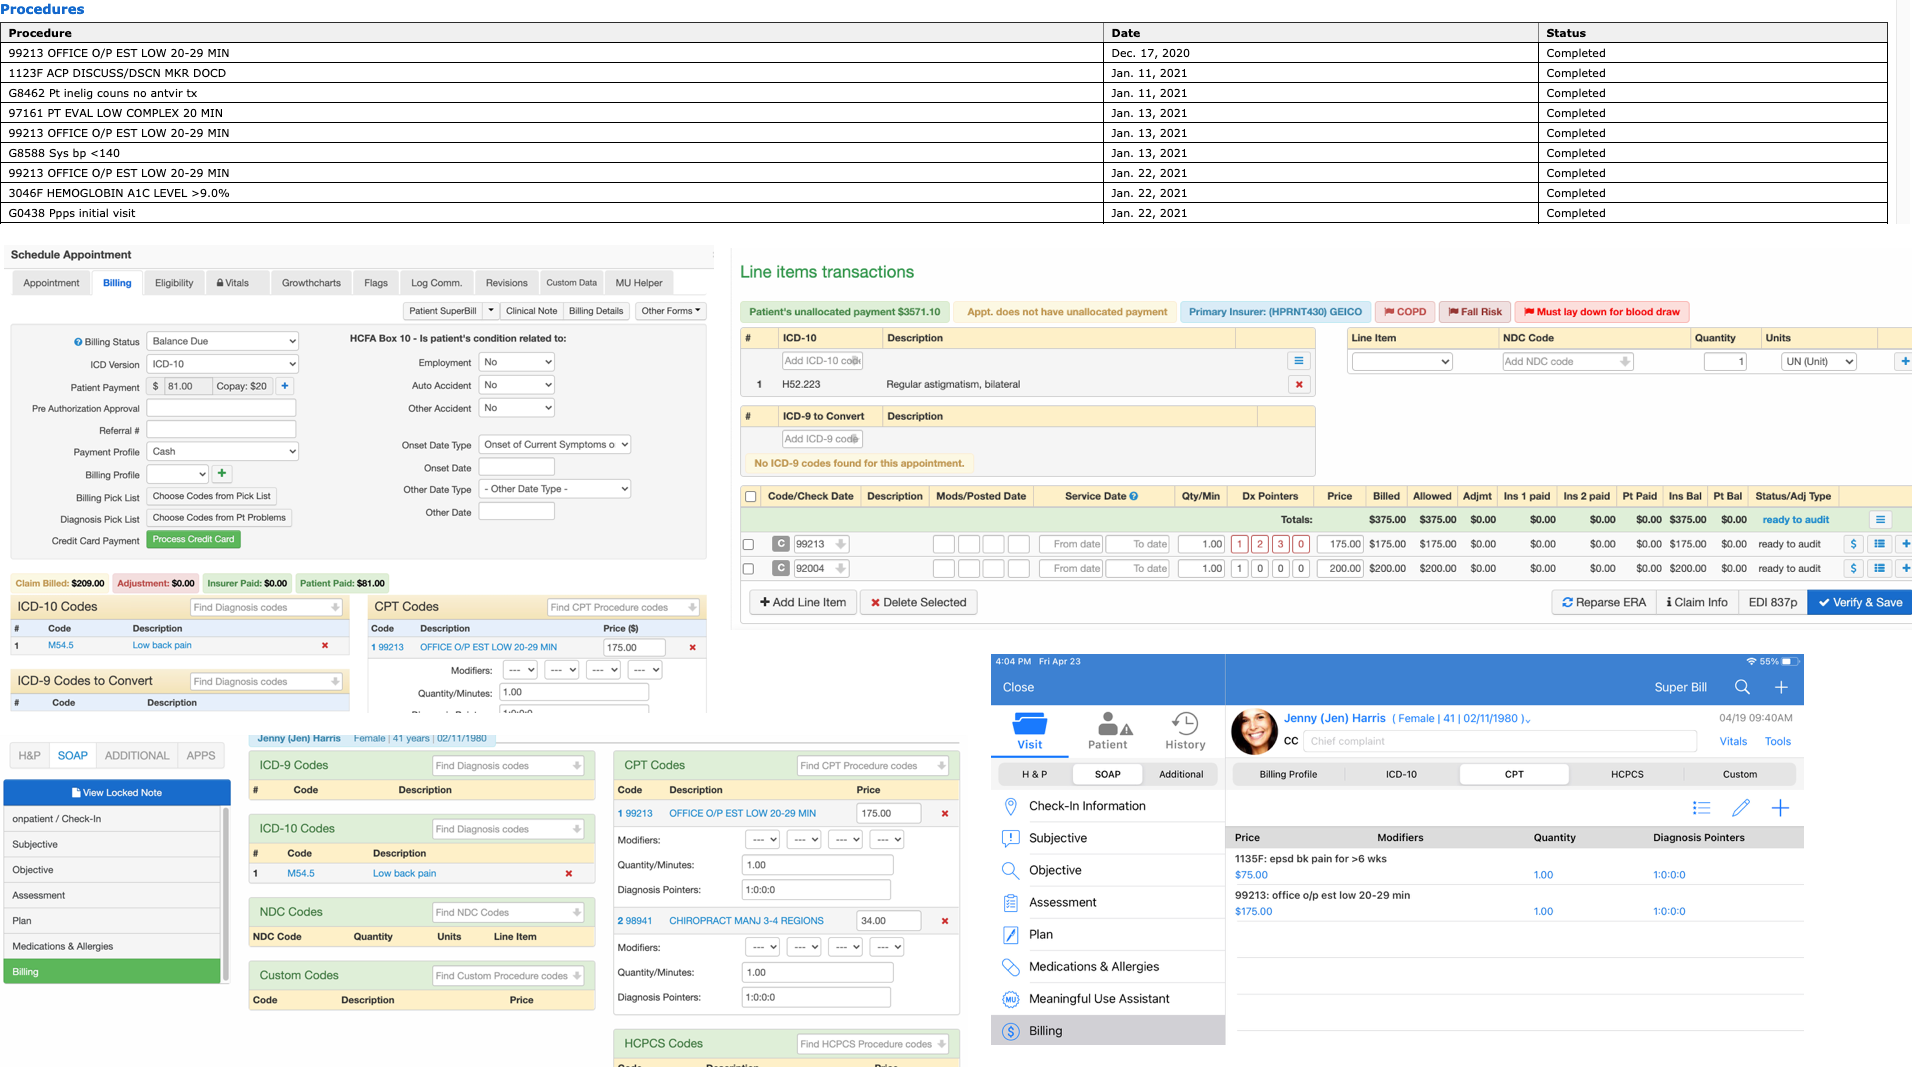
Task: Open the Other Date Type dropdown
Action: point(555,489)
